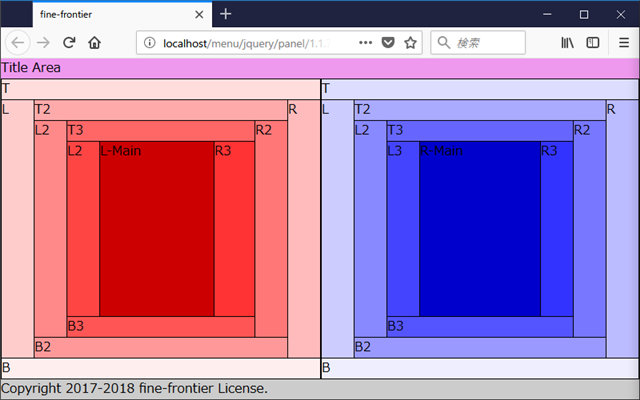Open page actions three-dot menu
The image size is (640, 400).
click(x=365, y=42)
